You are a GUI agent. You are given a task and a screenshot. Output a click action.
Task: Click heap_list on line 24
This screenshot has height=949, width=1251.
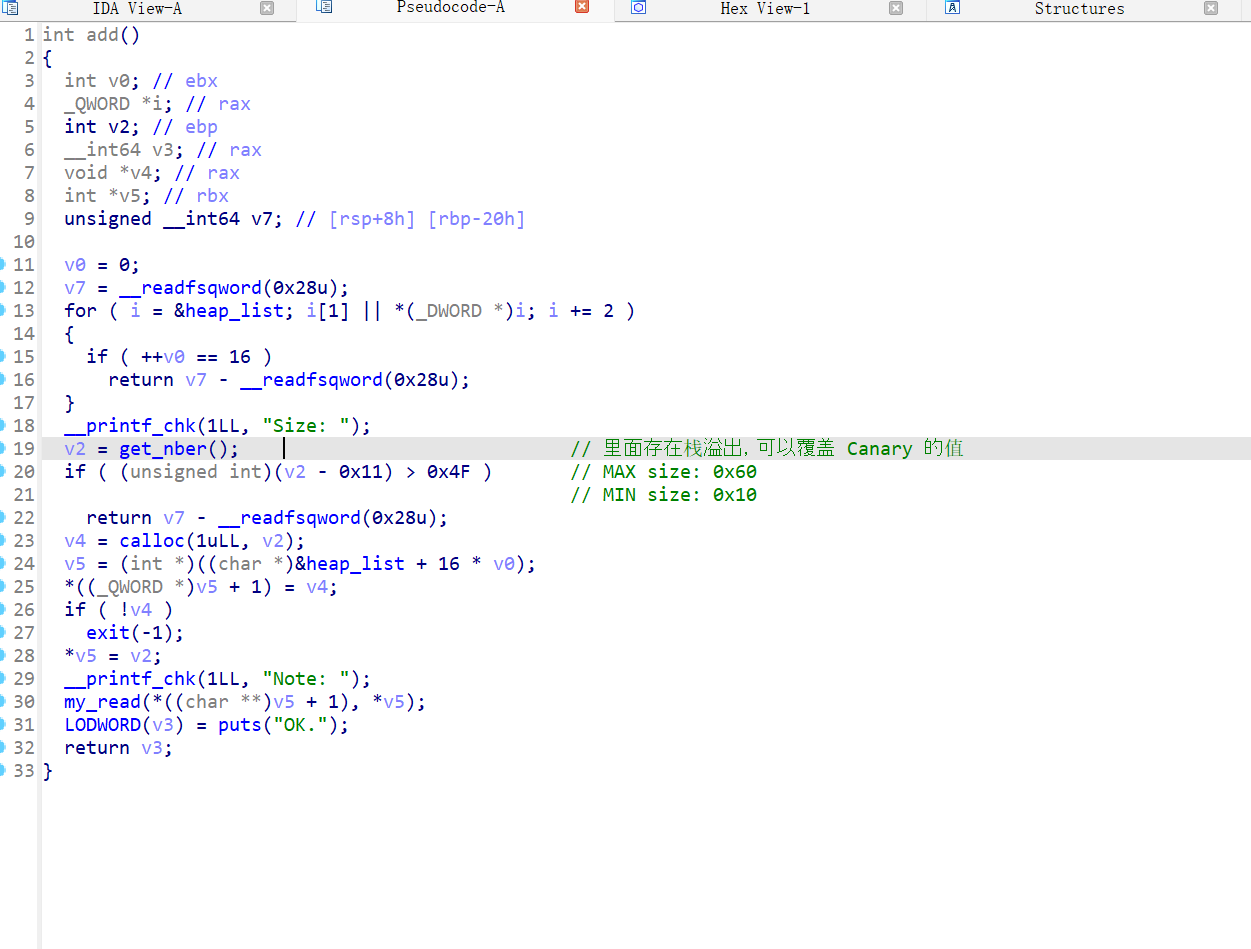coord(355,564)
